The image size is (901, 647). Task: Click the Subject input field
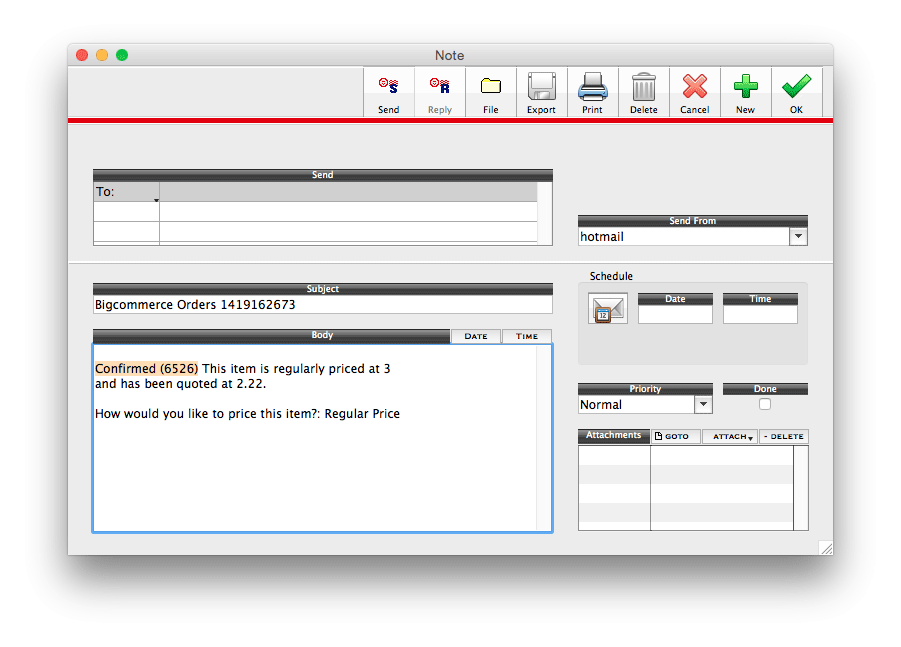tap(322, 305)
